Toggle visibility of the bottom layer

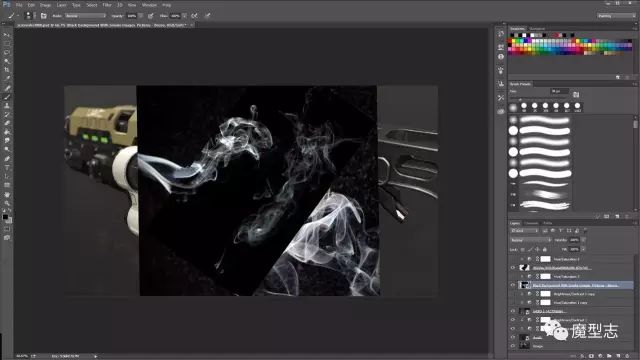513,346
